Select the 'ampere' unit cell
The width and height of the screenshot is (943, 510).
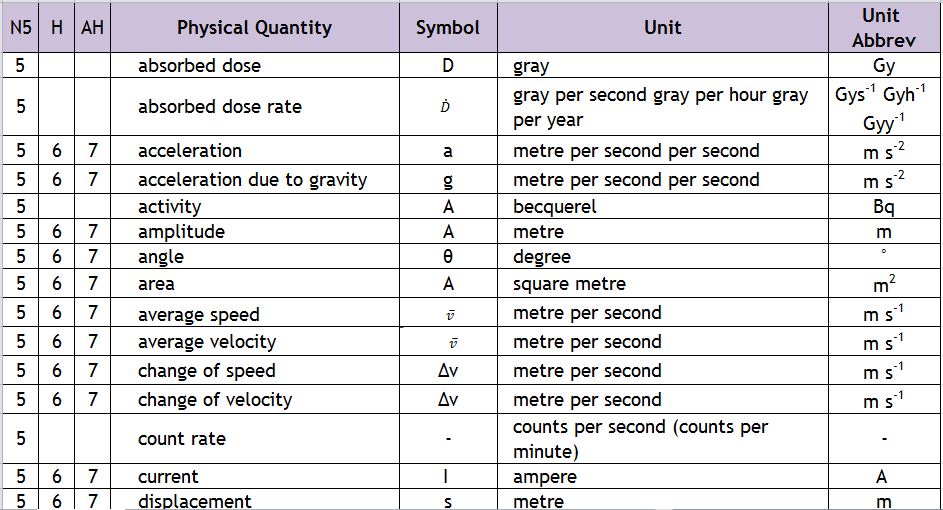pos(663,476)
